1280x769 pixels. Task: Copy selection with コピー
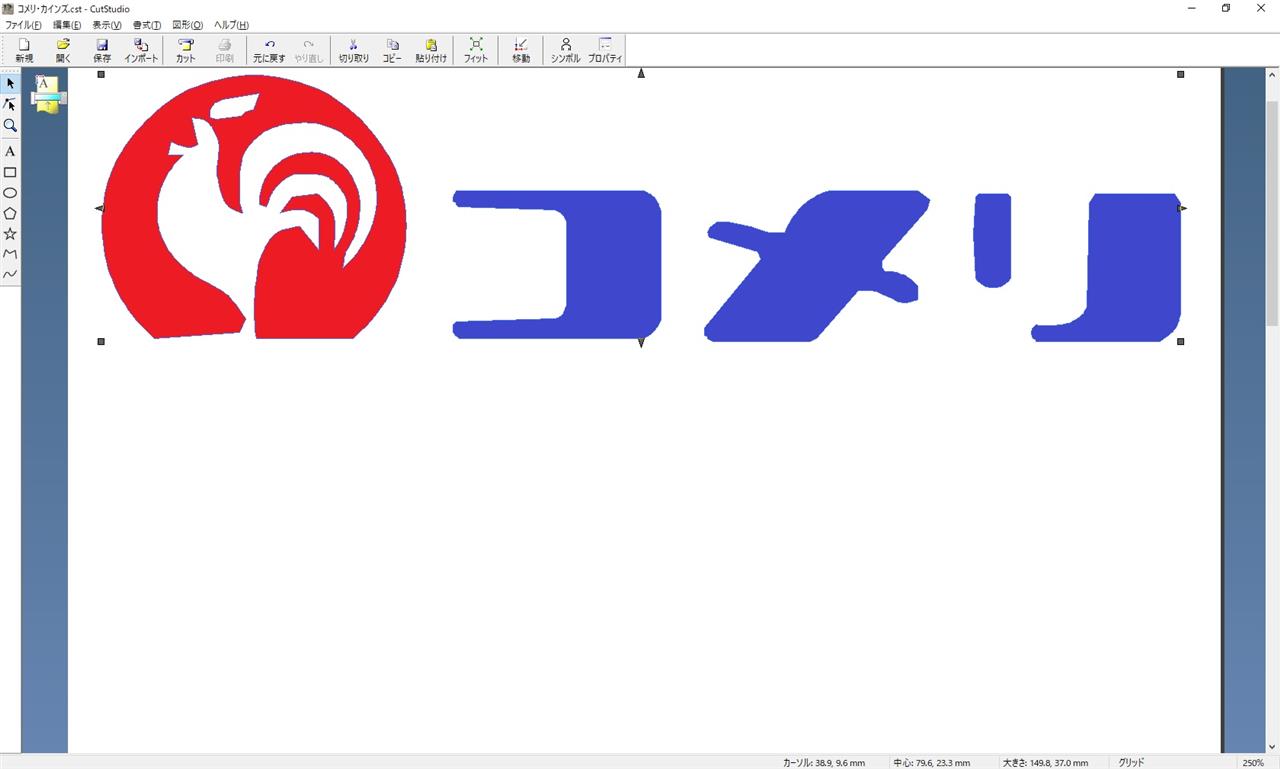coord(392,50)
